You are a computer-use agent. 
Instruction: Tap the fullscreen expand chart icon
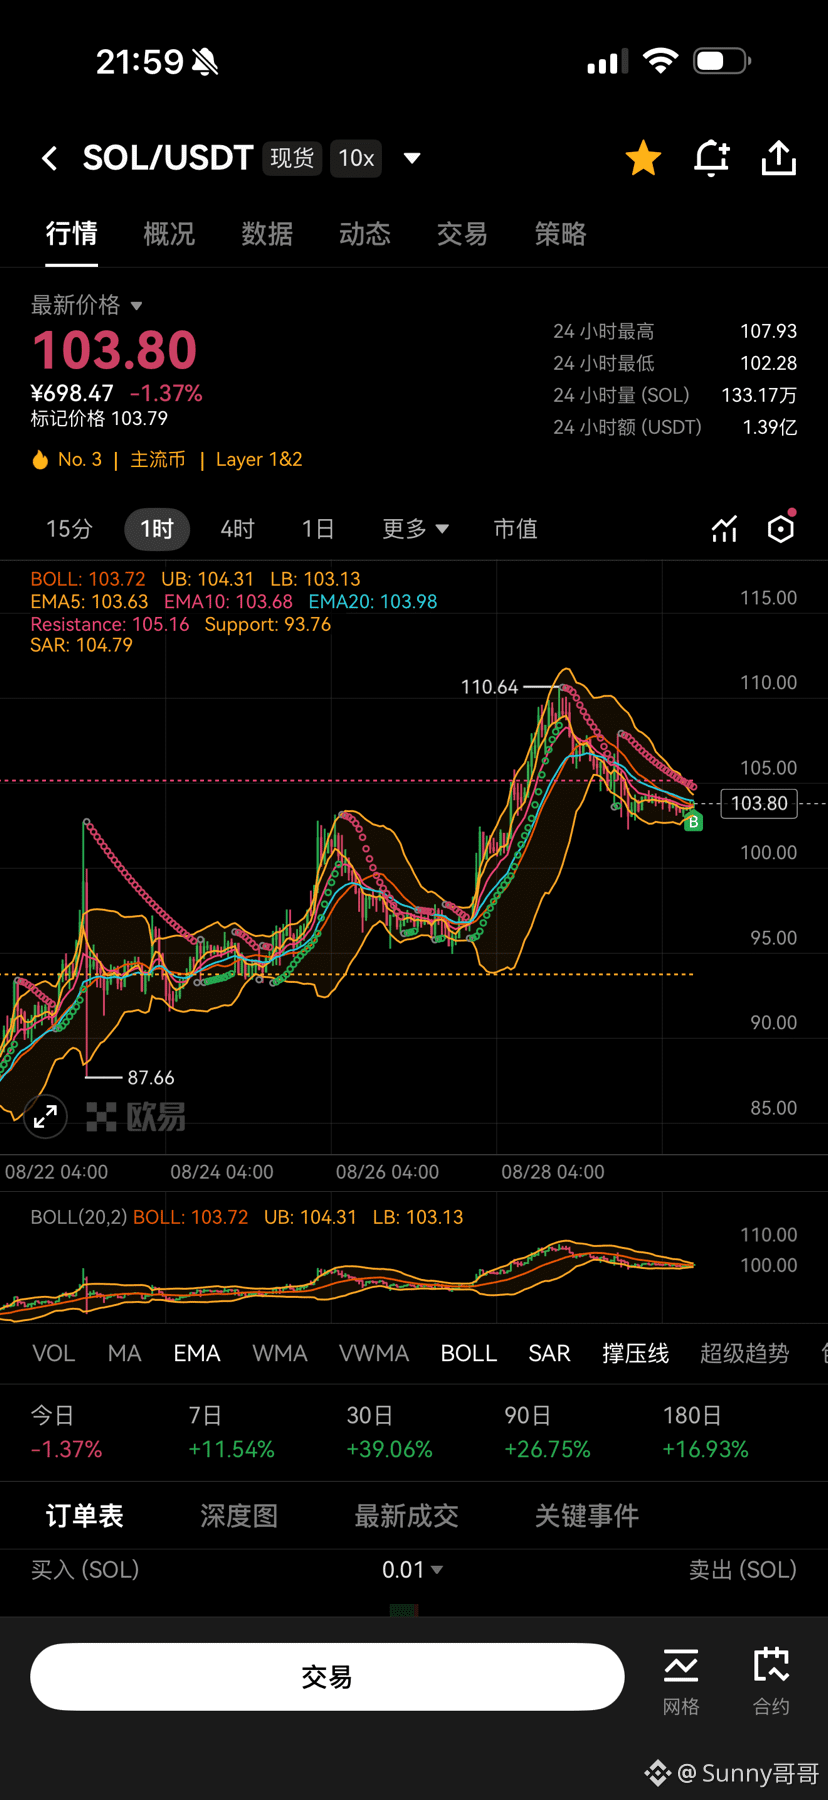pos(45,1117)
